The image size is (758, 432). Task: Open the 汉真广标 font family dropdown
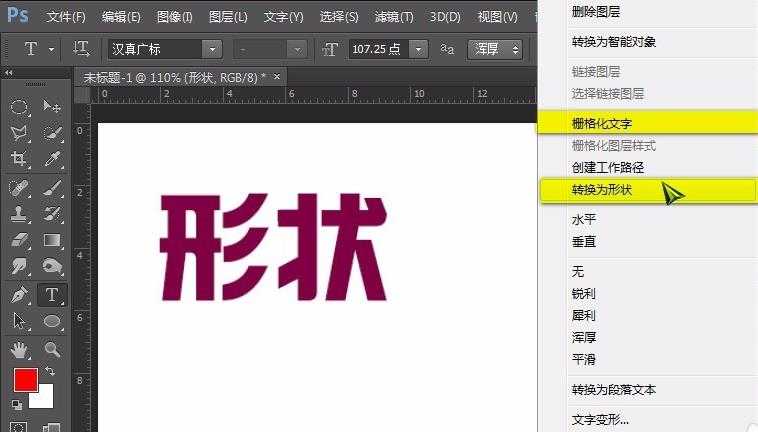[x=212, y=49]
